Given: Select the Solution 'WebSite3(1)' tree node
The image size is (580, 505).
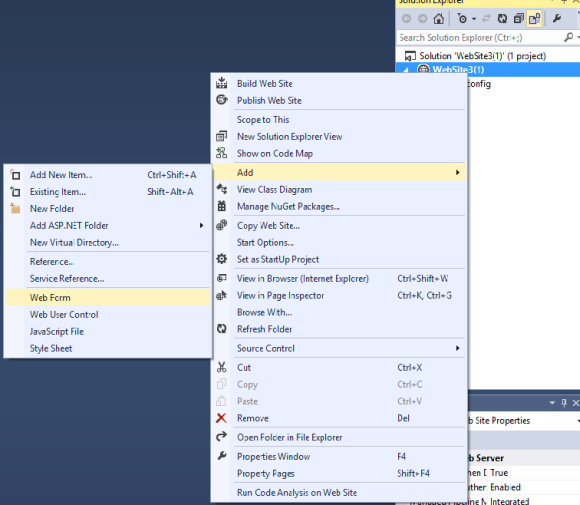Looking at the screenshot, I should [483, 56].
